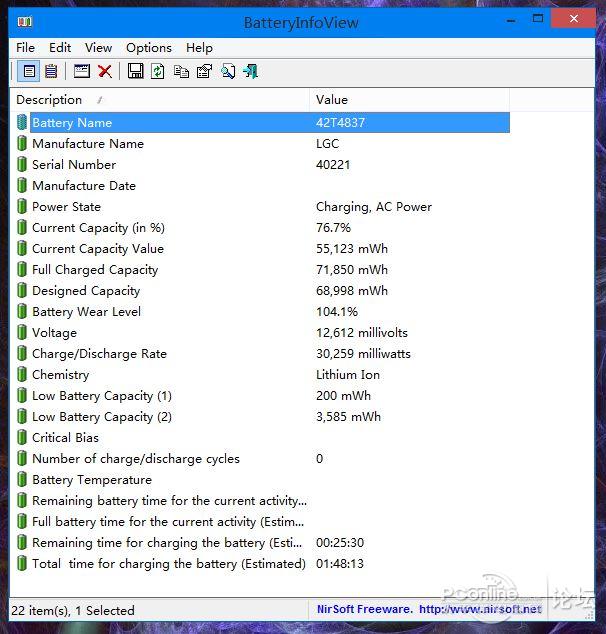Select Full battery time for current activity row
The width and height of the screenshot is (606, 634).
263,522
